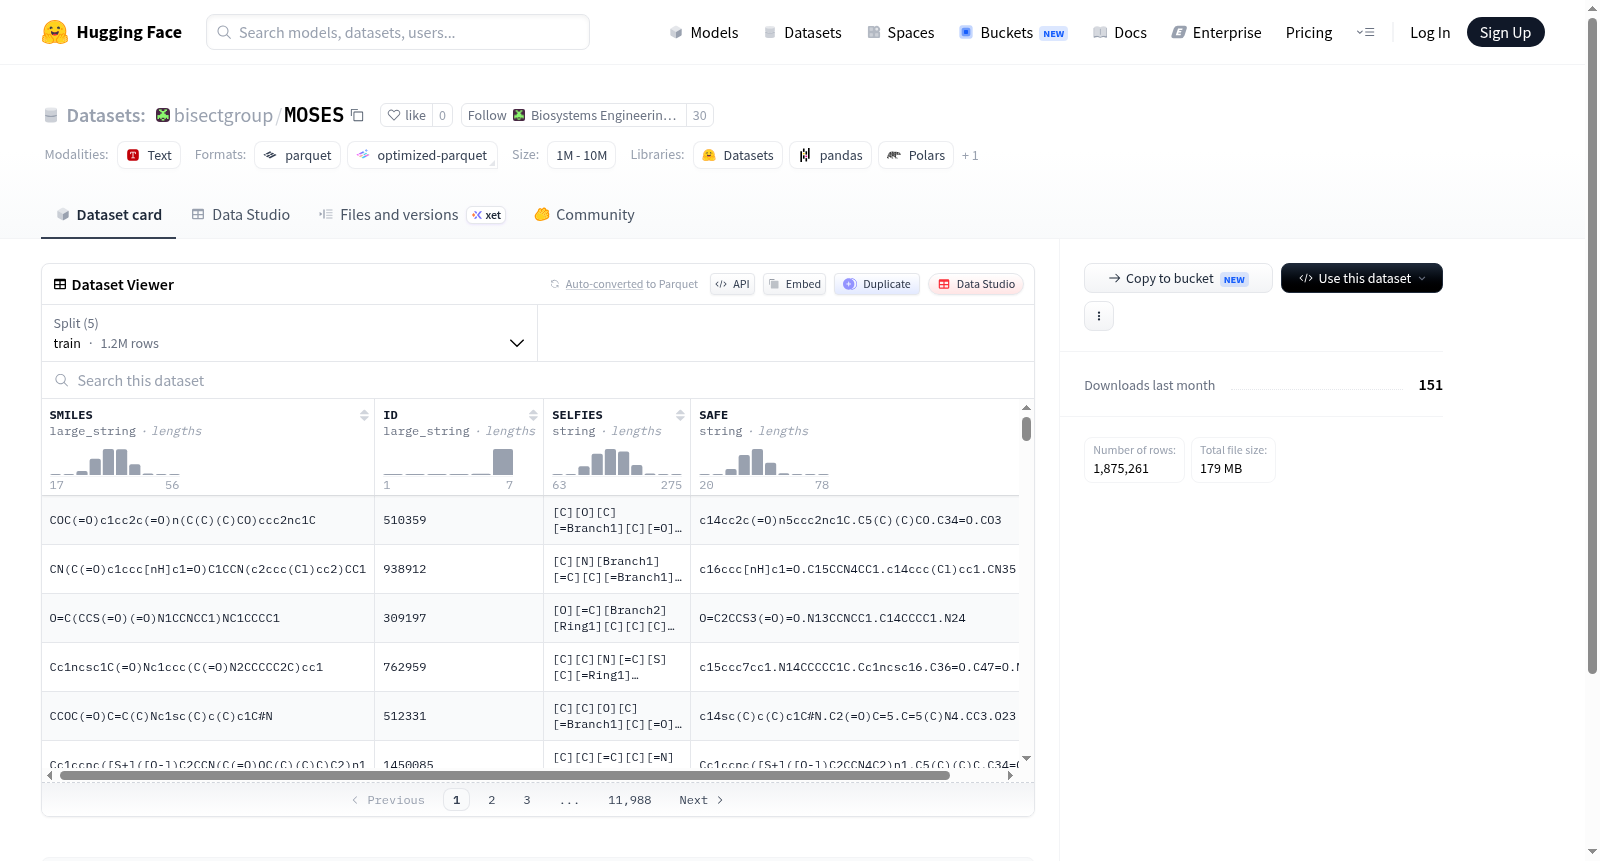Go to Models in the top navigation
Screen dimensions: 1600x861
(704, 32)
